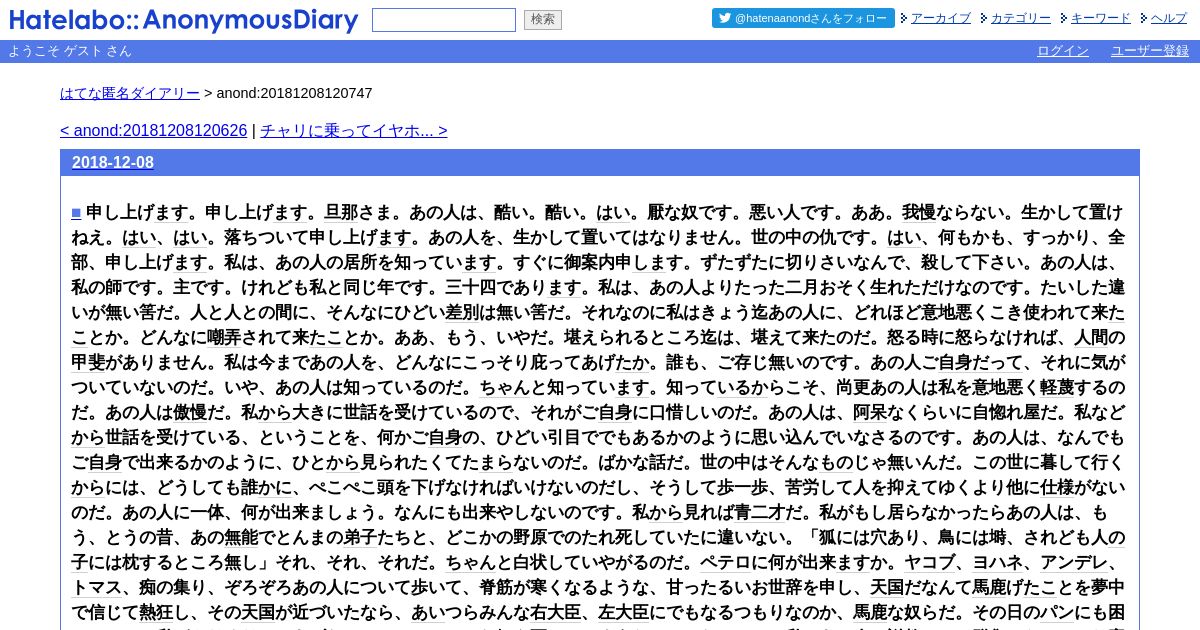
Task: Open the Hatelabo::AnonymousDiary logo
Action: pyautogui.click(x=183, y=20)
